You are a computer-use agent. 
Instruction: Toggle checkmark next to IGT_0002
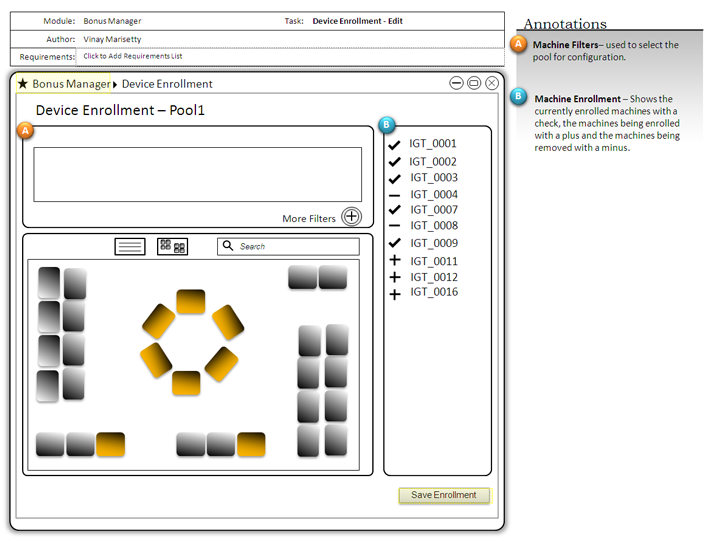tap(395, 162)
